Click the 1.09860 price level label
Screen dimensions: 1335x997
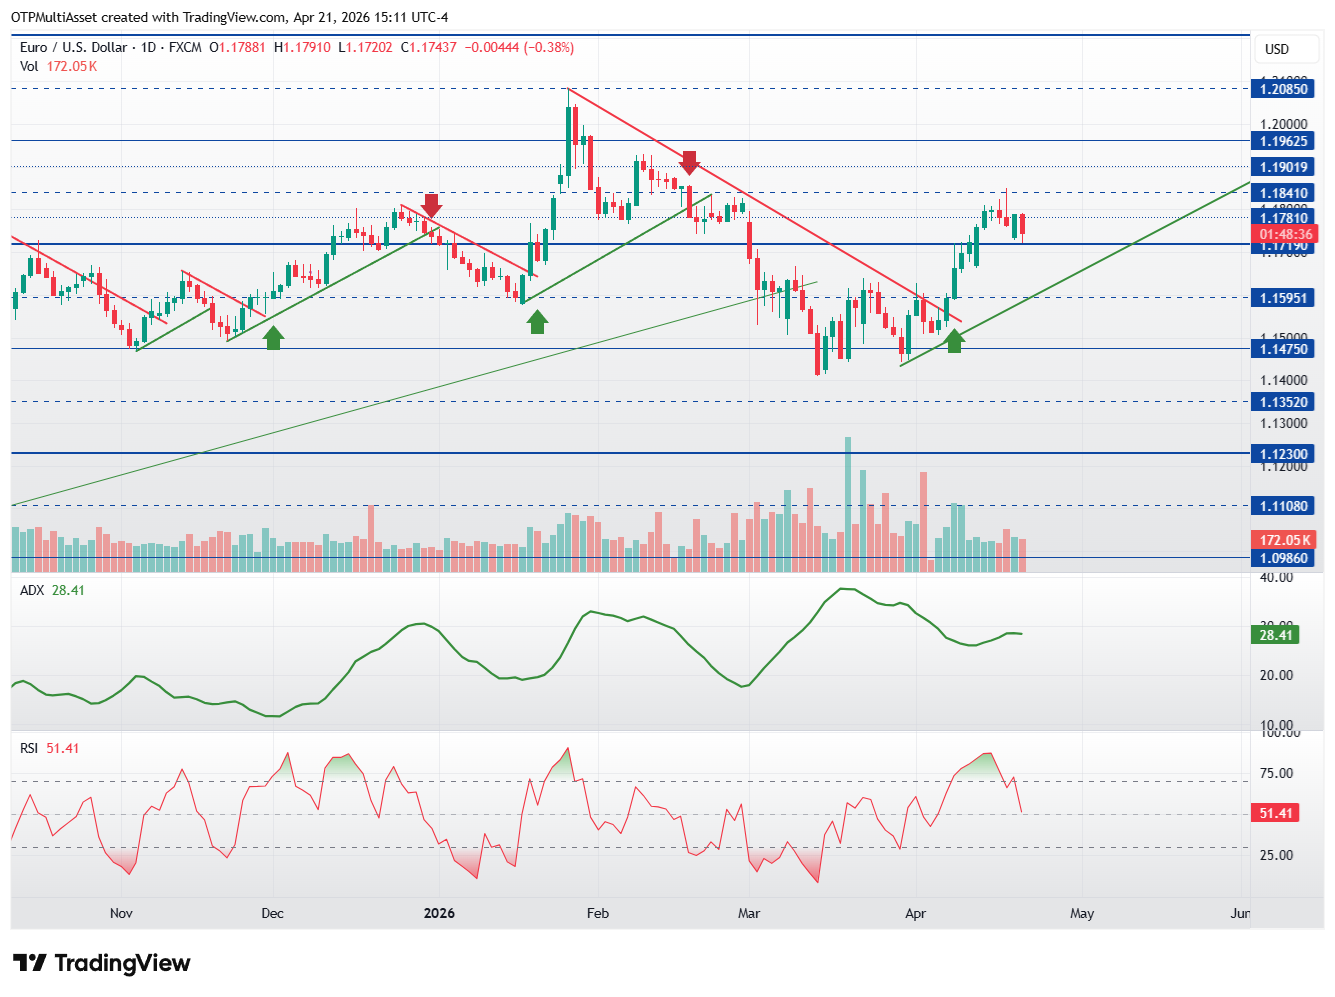(x=1284, y=558)
